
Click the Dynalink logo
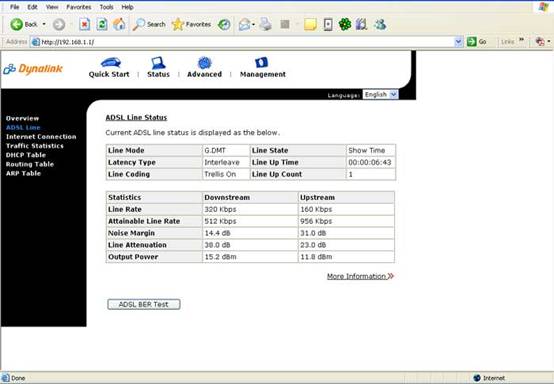(x=33, y=69)
